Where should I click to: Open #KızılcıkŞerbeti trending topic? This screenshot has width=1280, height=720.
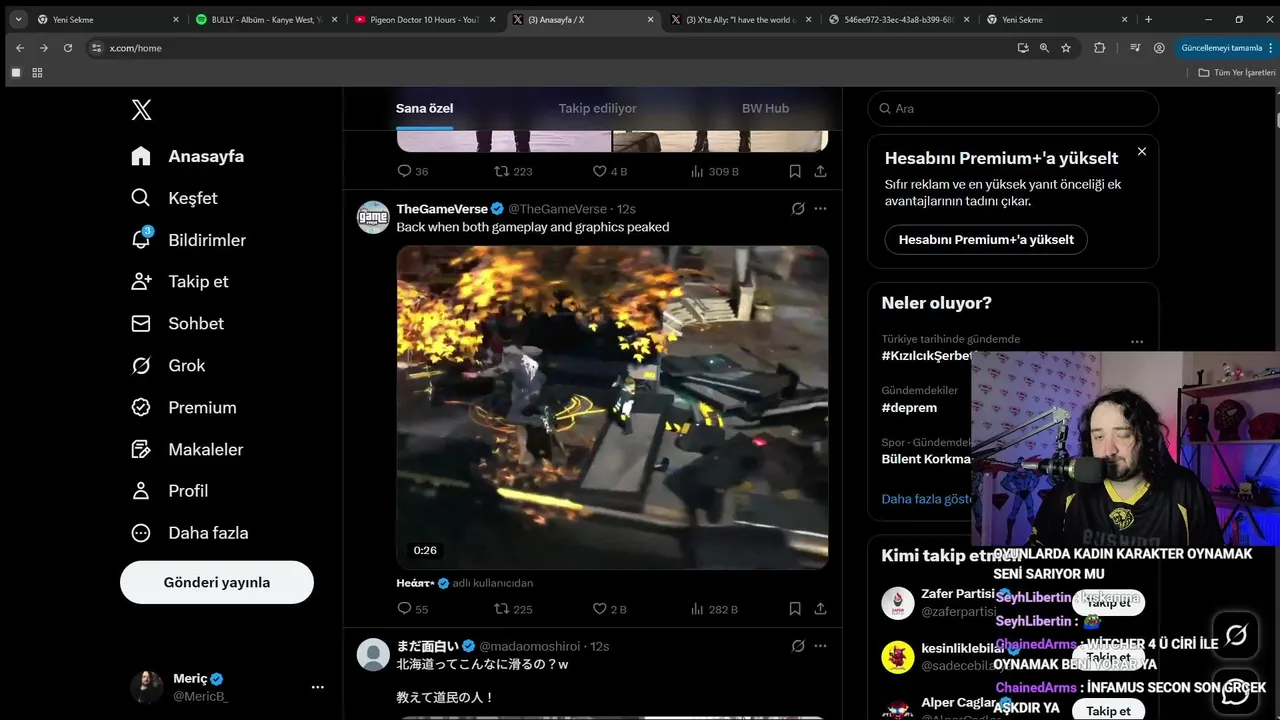(x=927, y=355)
